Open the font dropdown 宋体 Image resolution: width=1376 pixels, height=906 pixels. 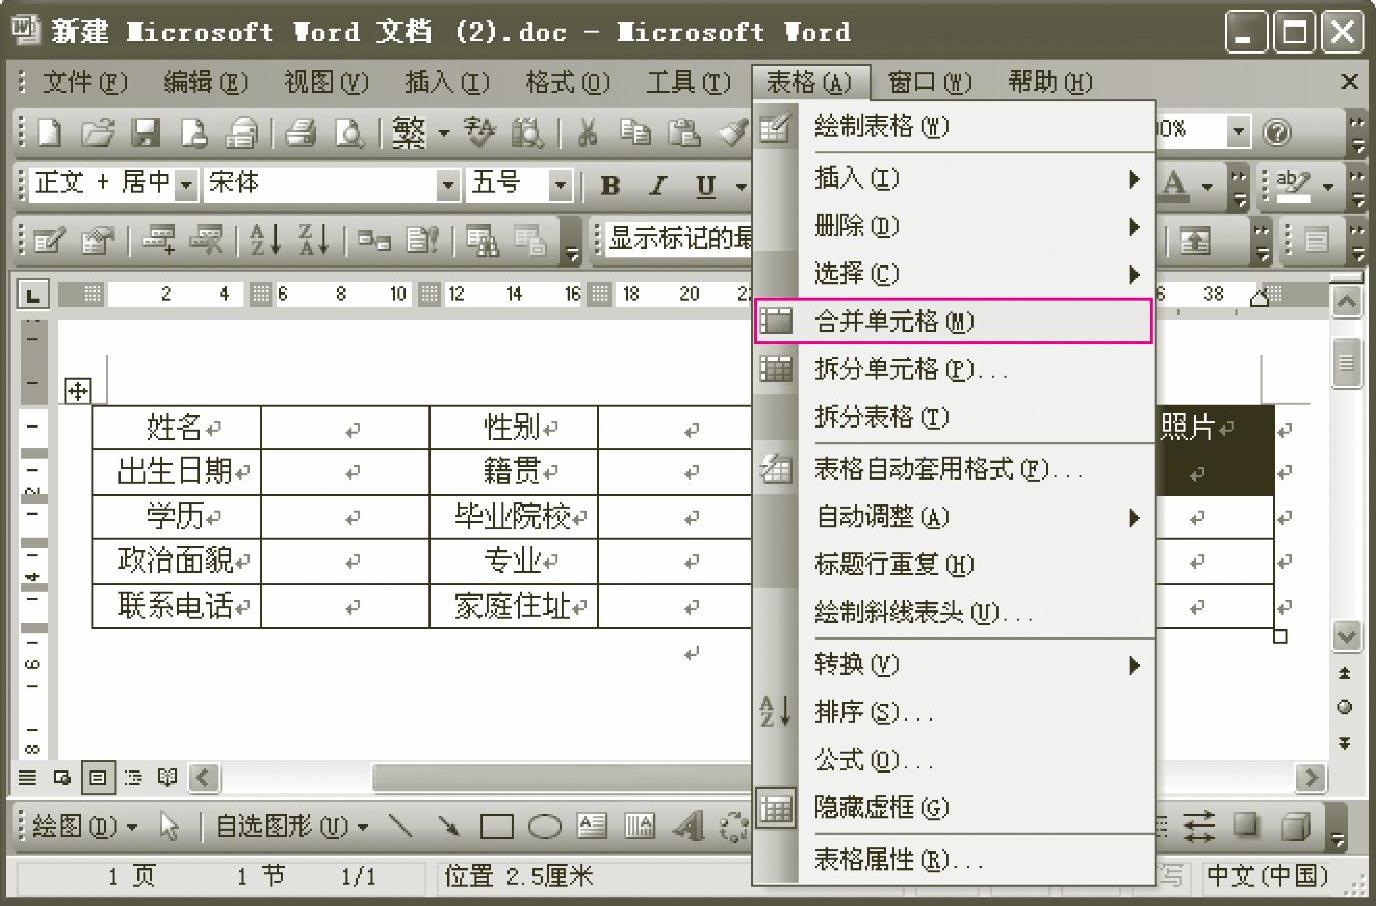[449, 185]
